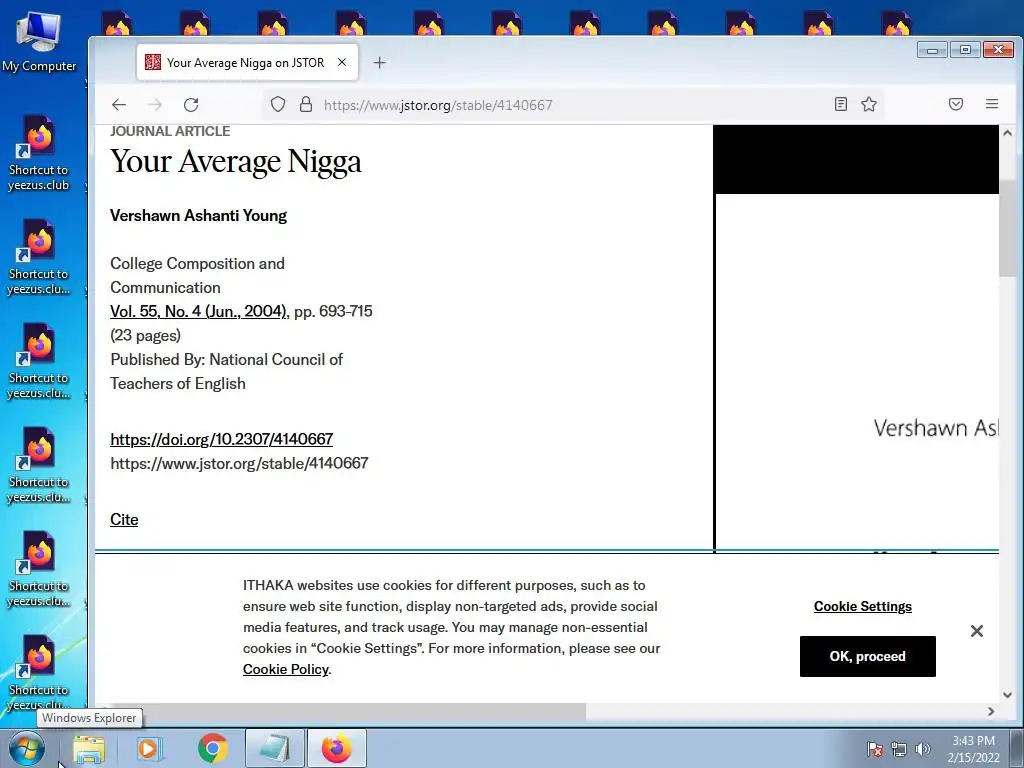
Task: Open Windows Explorer from the taskbar
Action: pyautogui.click(x=89, y=749)
